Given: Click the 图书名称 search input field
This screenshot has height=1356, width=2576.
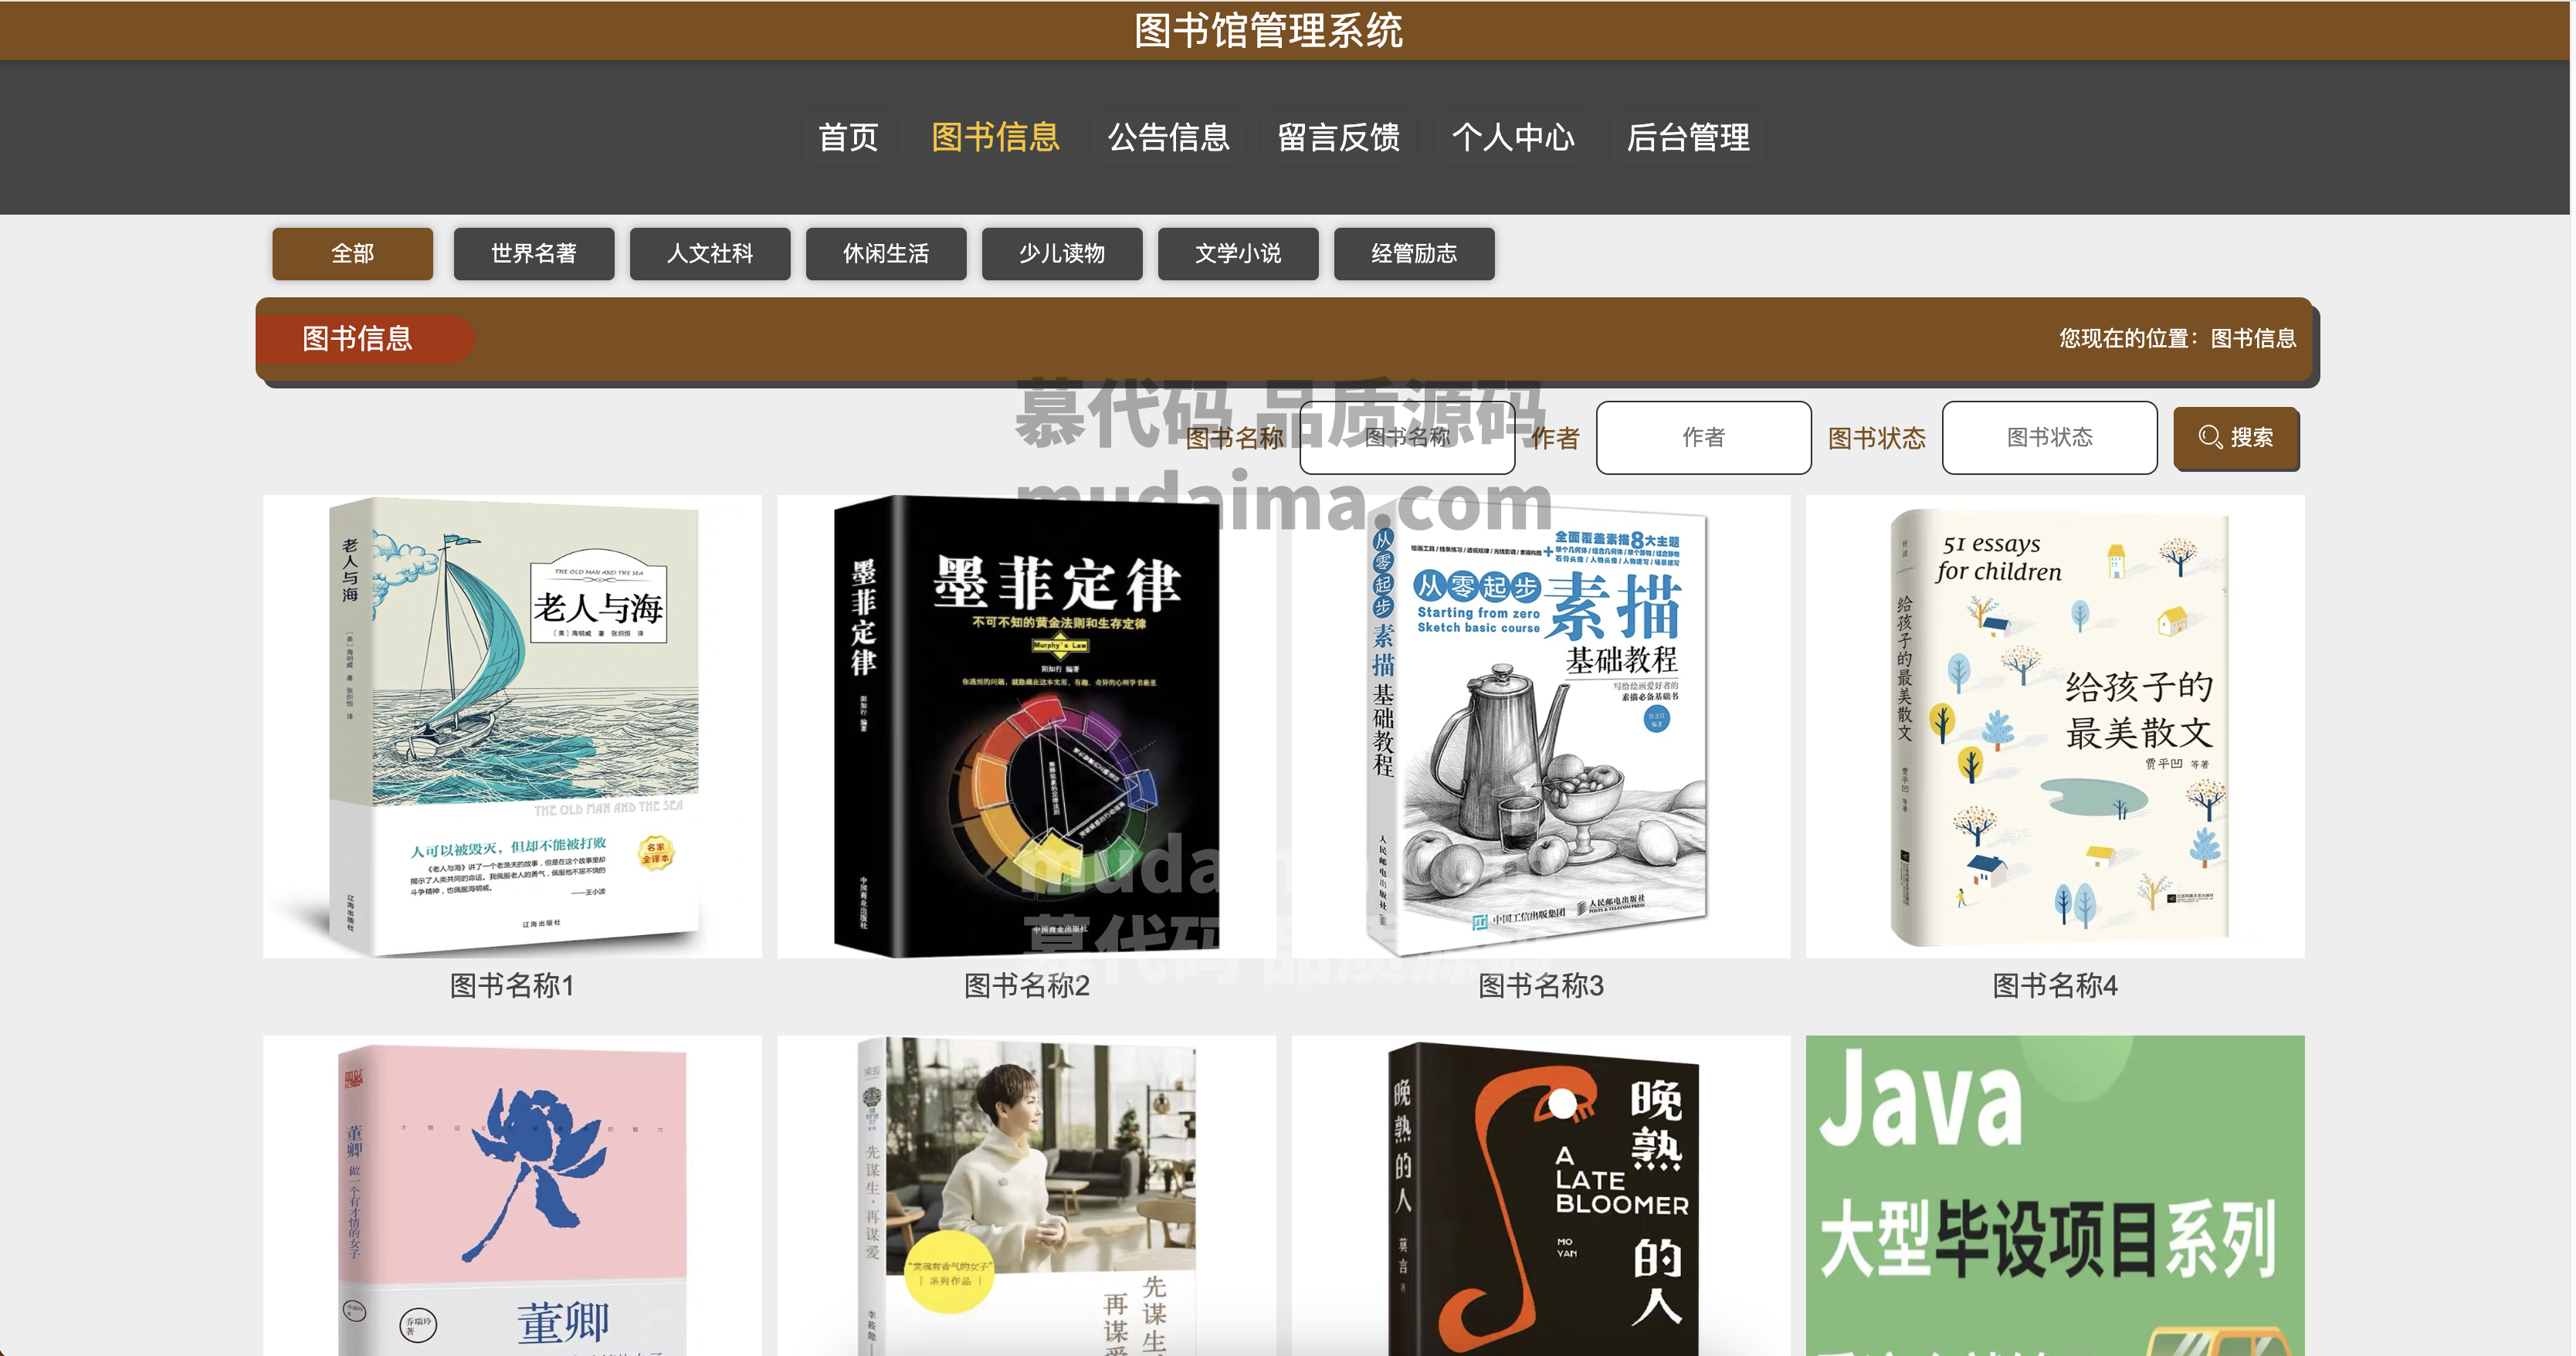Looking at the screenshot, I should click(1407, 438).
